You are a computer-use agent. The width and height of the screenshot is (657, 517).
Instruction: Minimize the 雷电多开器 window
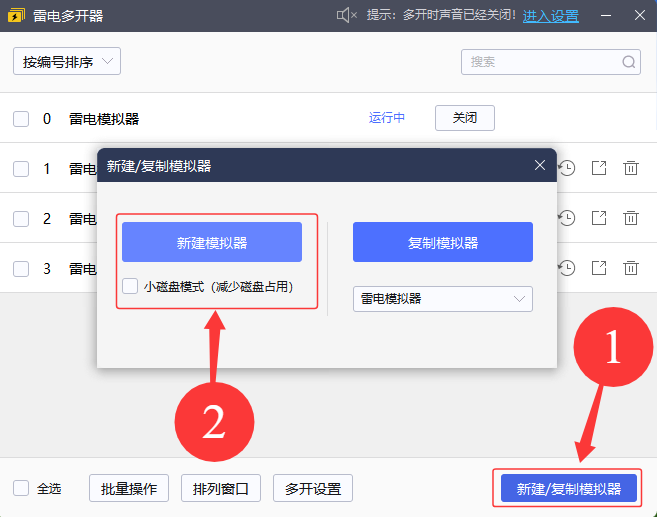[x=606, y=16]
